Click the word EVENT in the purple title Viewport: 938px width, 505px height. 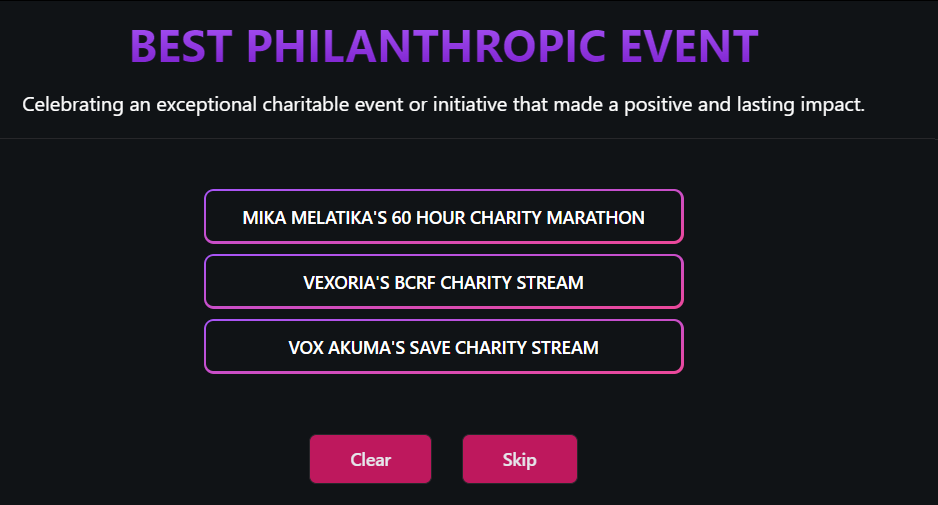pos(689,46)
